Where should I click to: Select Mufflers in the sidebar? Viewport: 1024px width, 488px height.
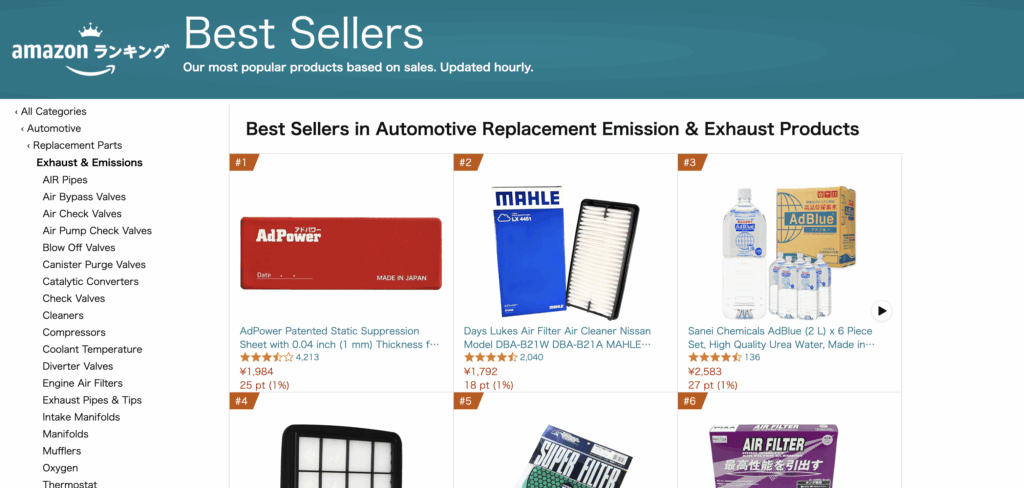coord(62,451)
